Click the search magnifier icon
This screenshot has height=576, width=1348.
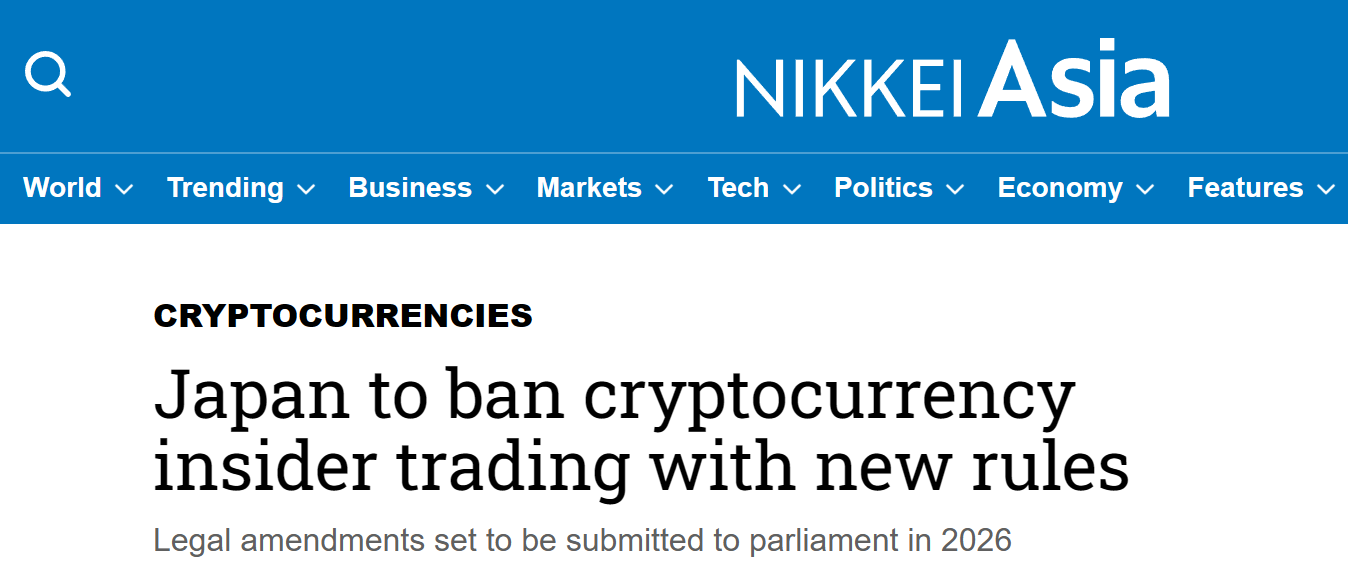point(47,75)
